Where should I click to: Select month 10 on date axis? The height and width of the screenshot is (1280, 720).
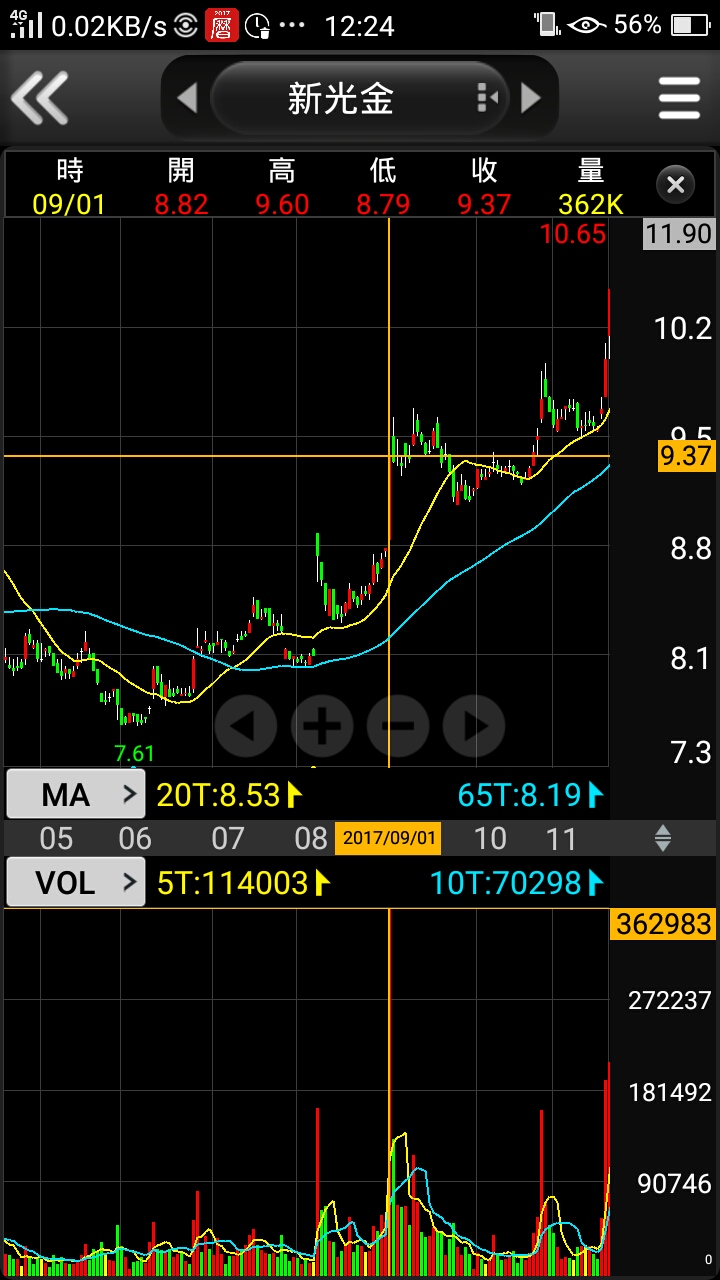click(489, 838)
